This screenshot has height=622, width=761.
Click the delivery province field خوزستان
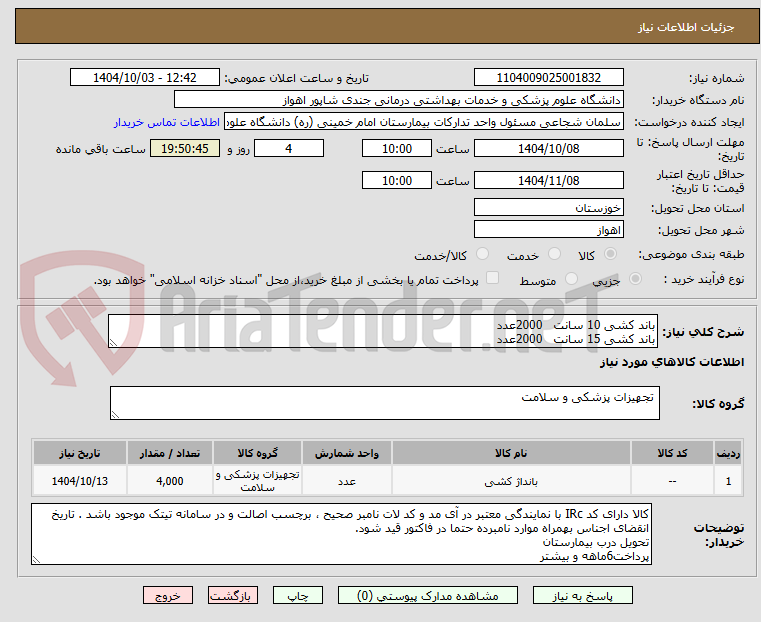[x=548, y=208]
